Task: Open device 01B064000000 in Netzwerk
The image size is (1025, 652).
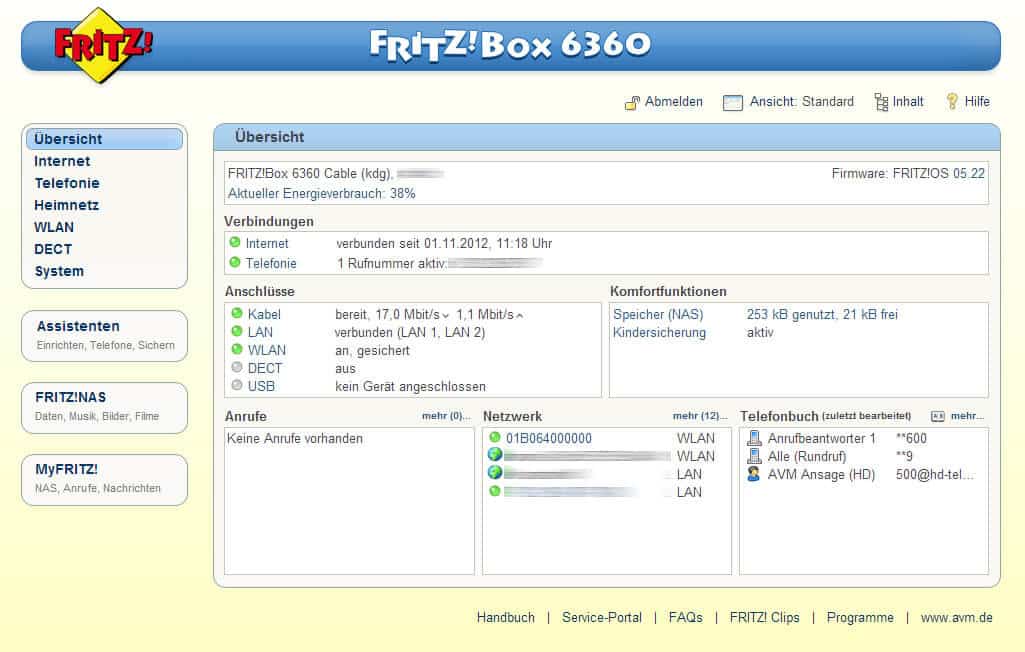Action: (x=548, y=438)
